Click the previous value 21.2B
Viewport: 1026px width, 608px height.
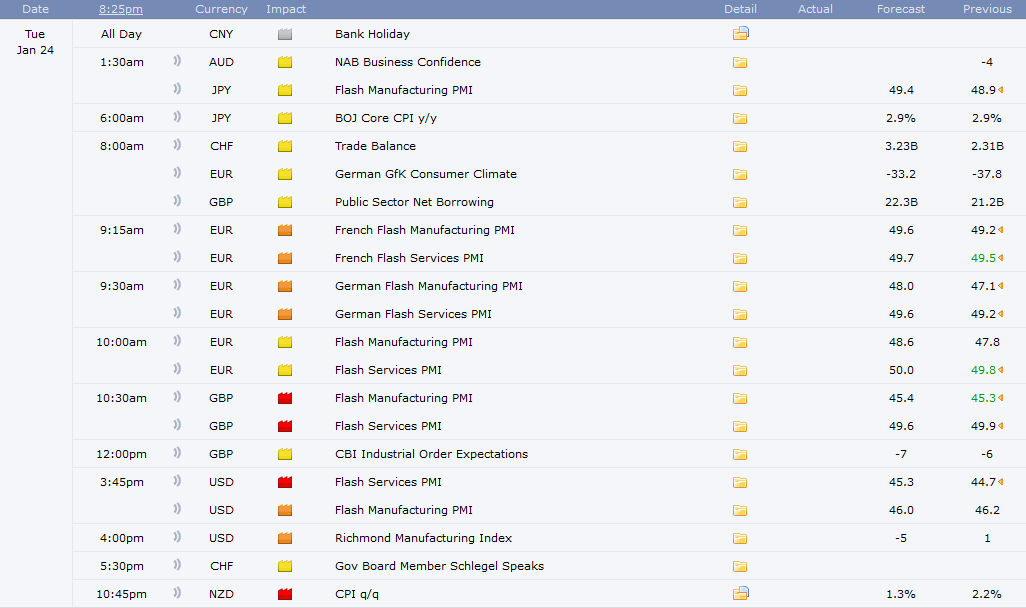coord(987,202)
